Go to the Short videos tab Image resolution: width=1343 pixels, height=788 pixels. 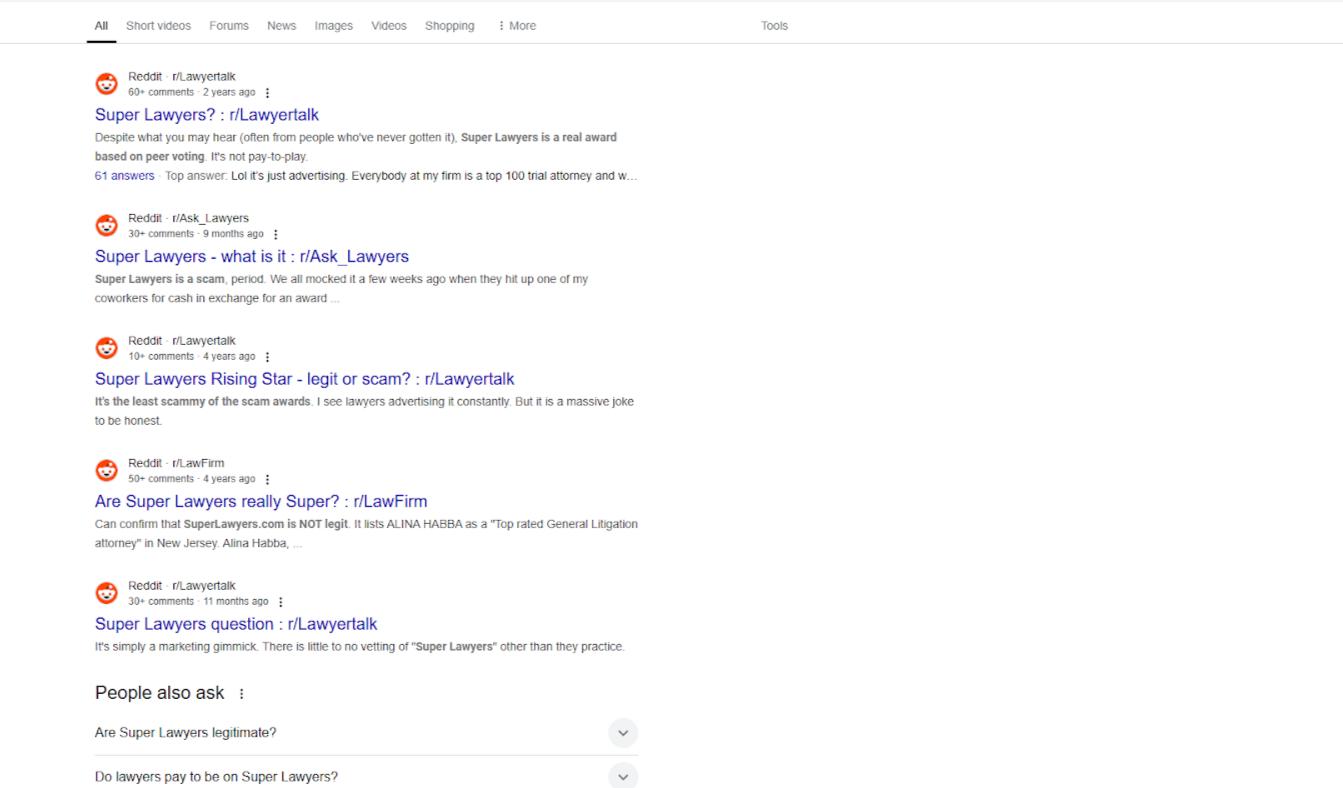point(158,26)
